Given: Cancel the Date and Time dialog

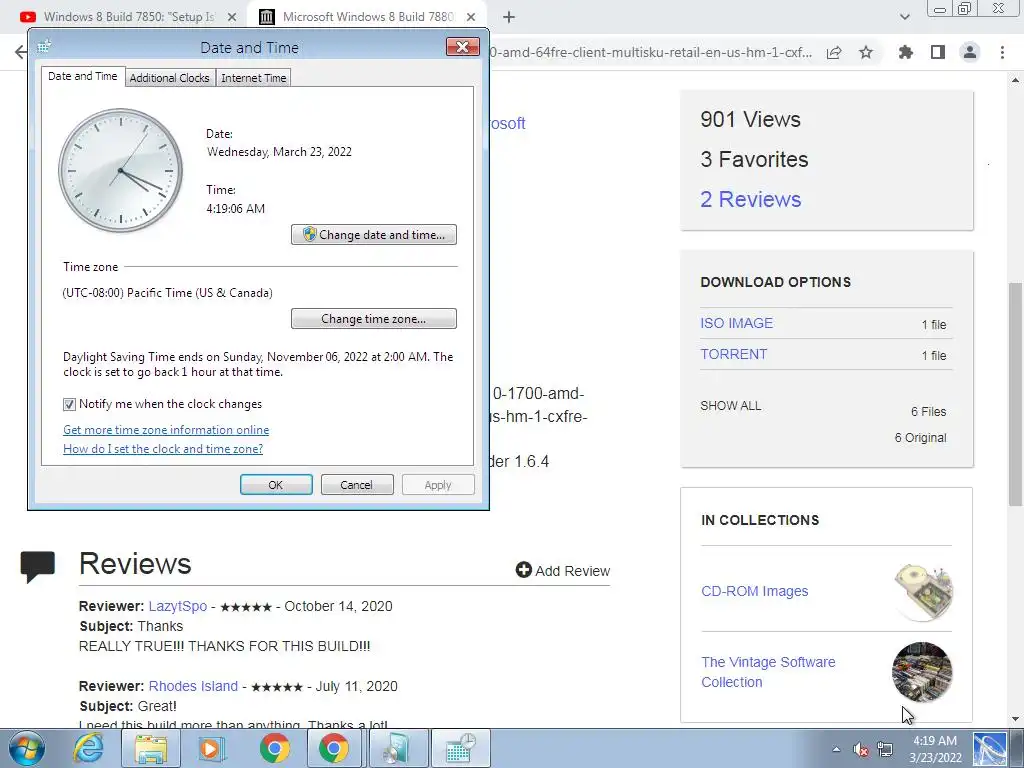Looking at the screenshot, I should coord(357,485).
